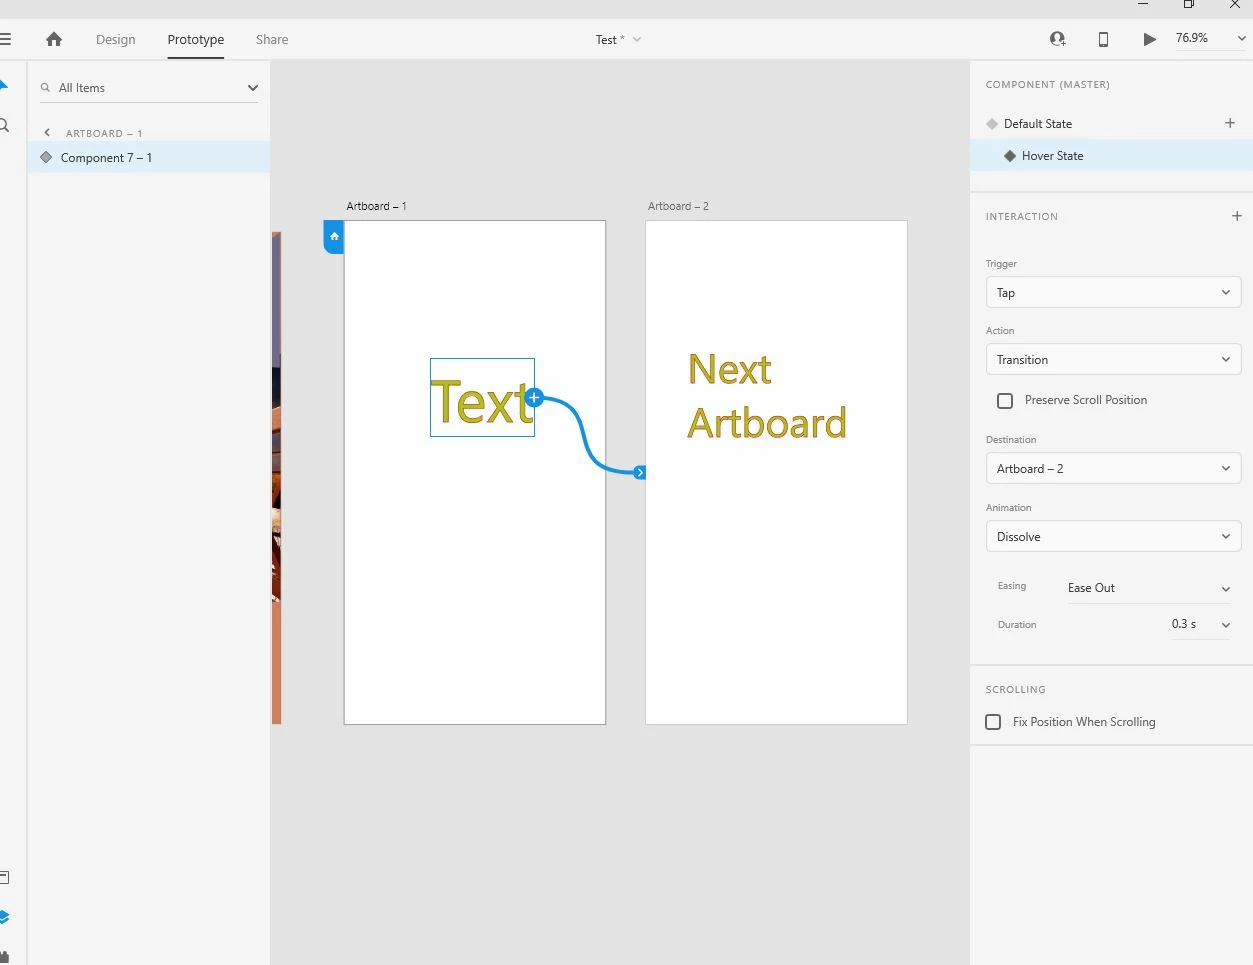Switch to the Share tab

(272, 40)
